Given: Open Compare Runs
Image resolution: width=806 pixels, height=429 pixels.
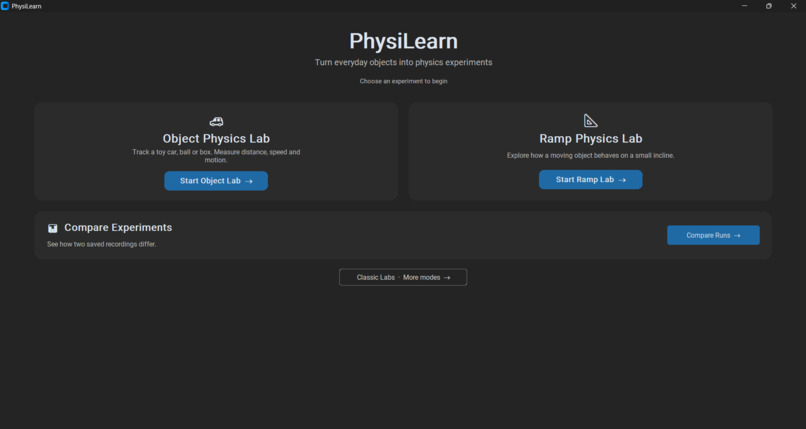Looking at the screenshot, I should tap(713, 235).
